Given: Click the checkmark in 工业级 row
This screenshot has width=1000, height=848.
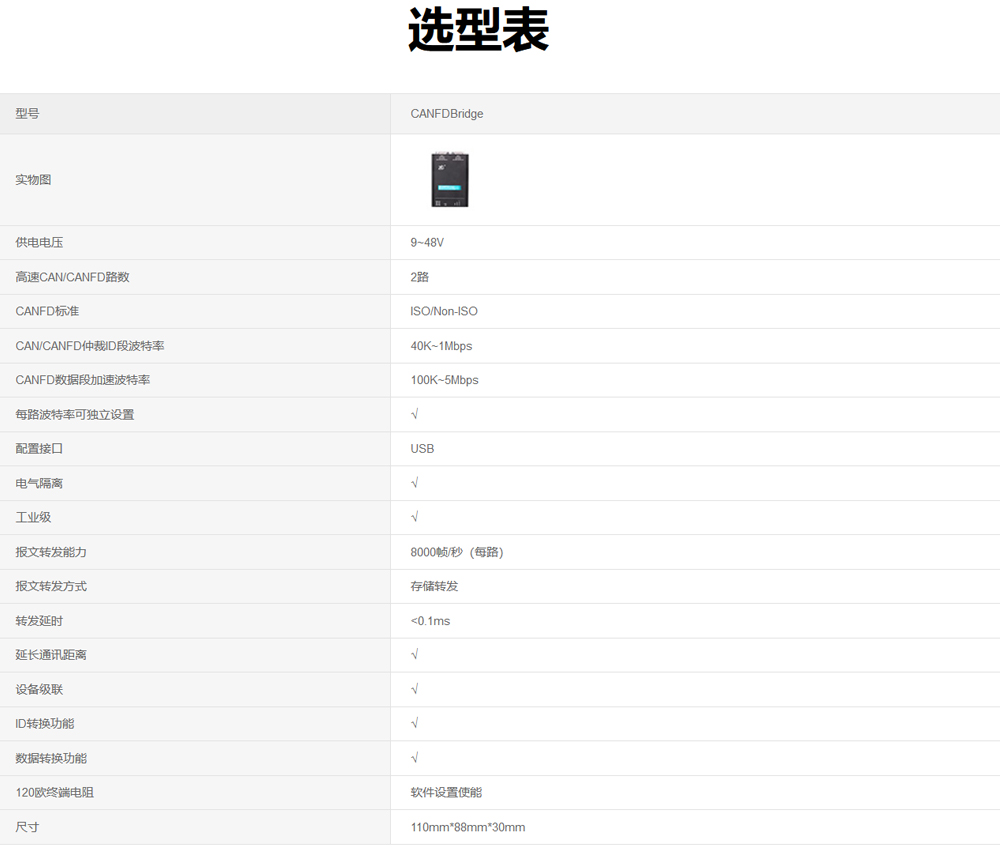Looking at the screenshot, I should click(x=415, y=517).
